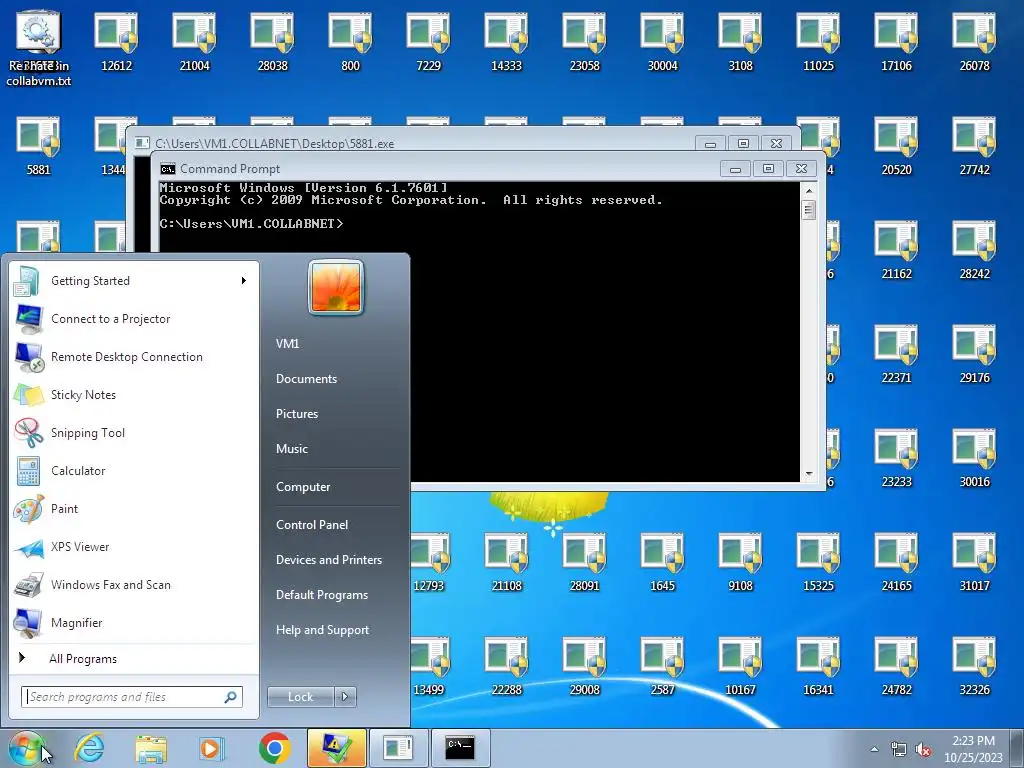Open Computer from Start menu
This screenshot has height=768, width=1024.
(x=303, y=487)
